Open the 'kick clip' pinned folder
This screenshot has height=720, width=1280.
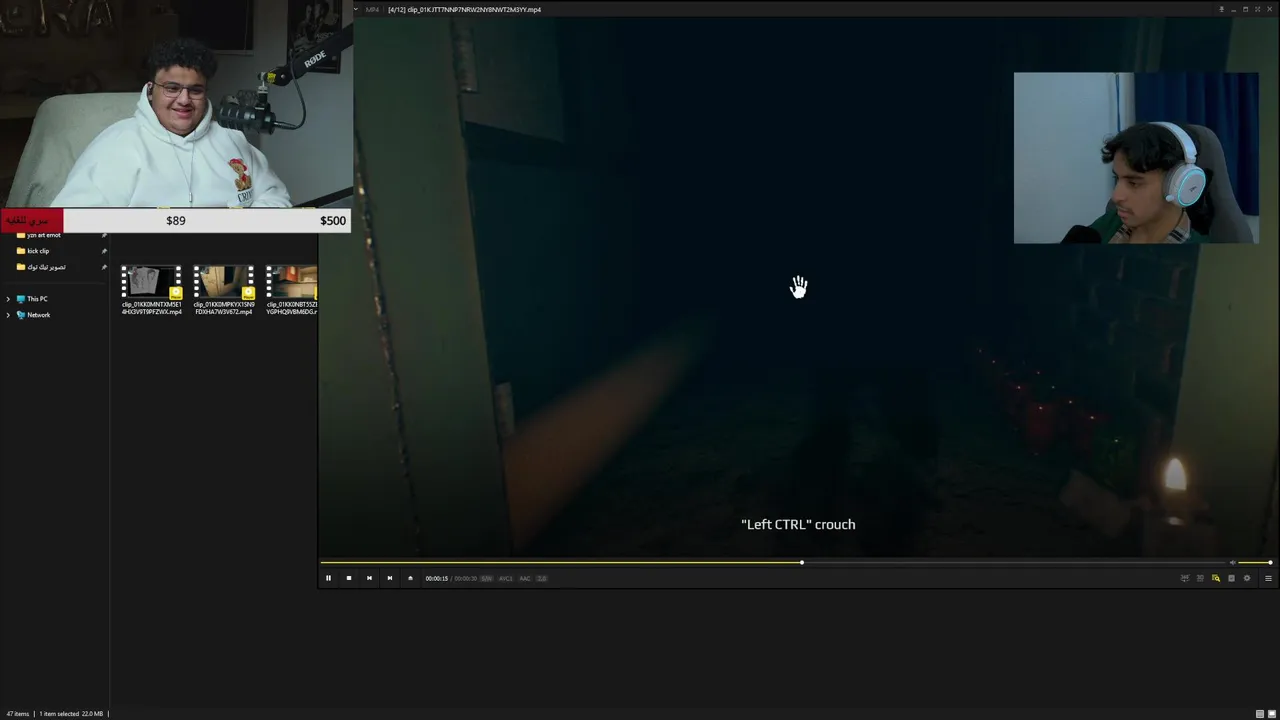(38, 251)
